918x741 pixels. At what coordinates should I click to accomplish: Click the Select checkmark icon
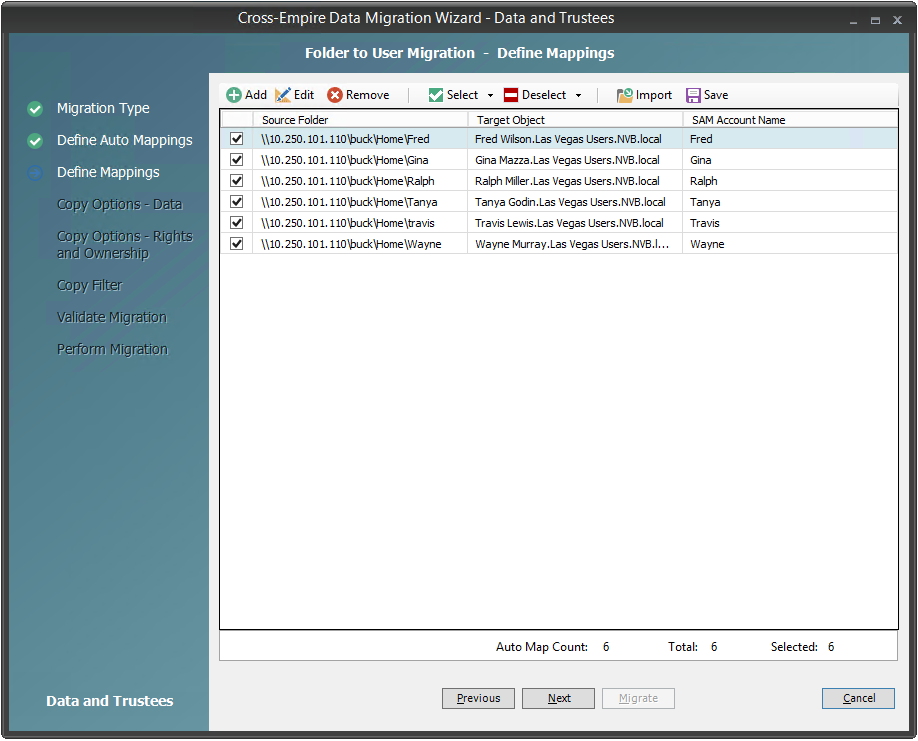click(x=436, y=95)
